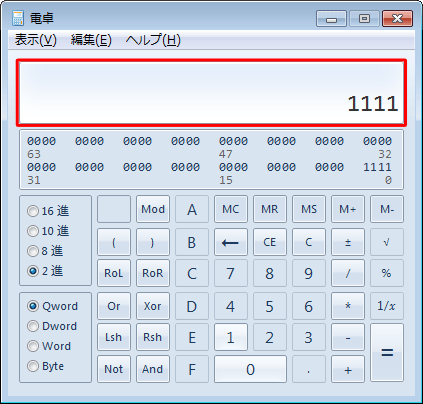Image resolution: width=423 pixels, height=404 pixels.
Task: Subtract from memory with M- button
Action: click(387, 209)
